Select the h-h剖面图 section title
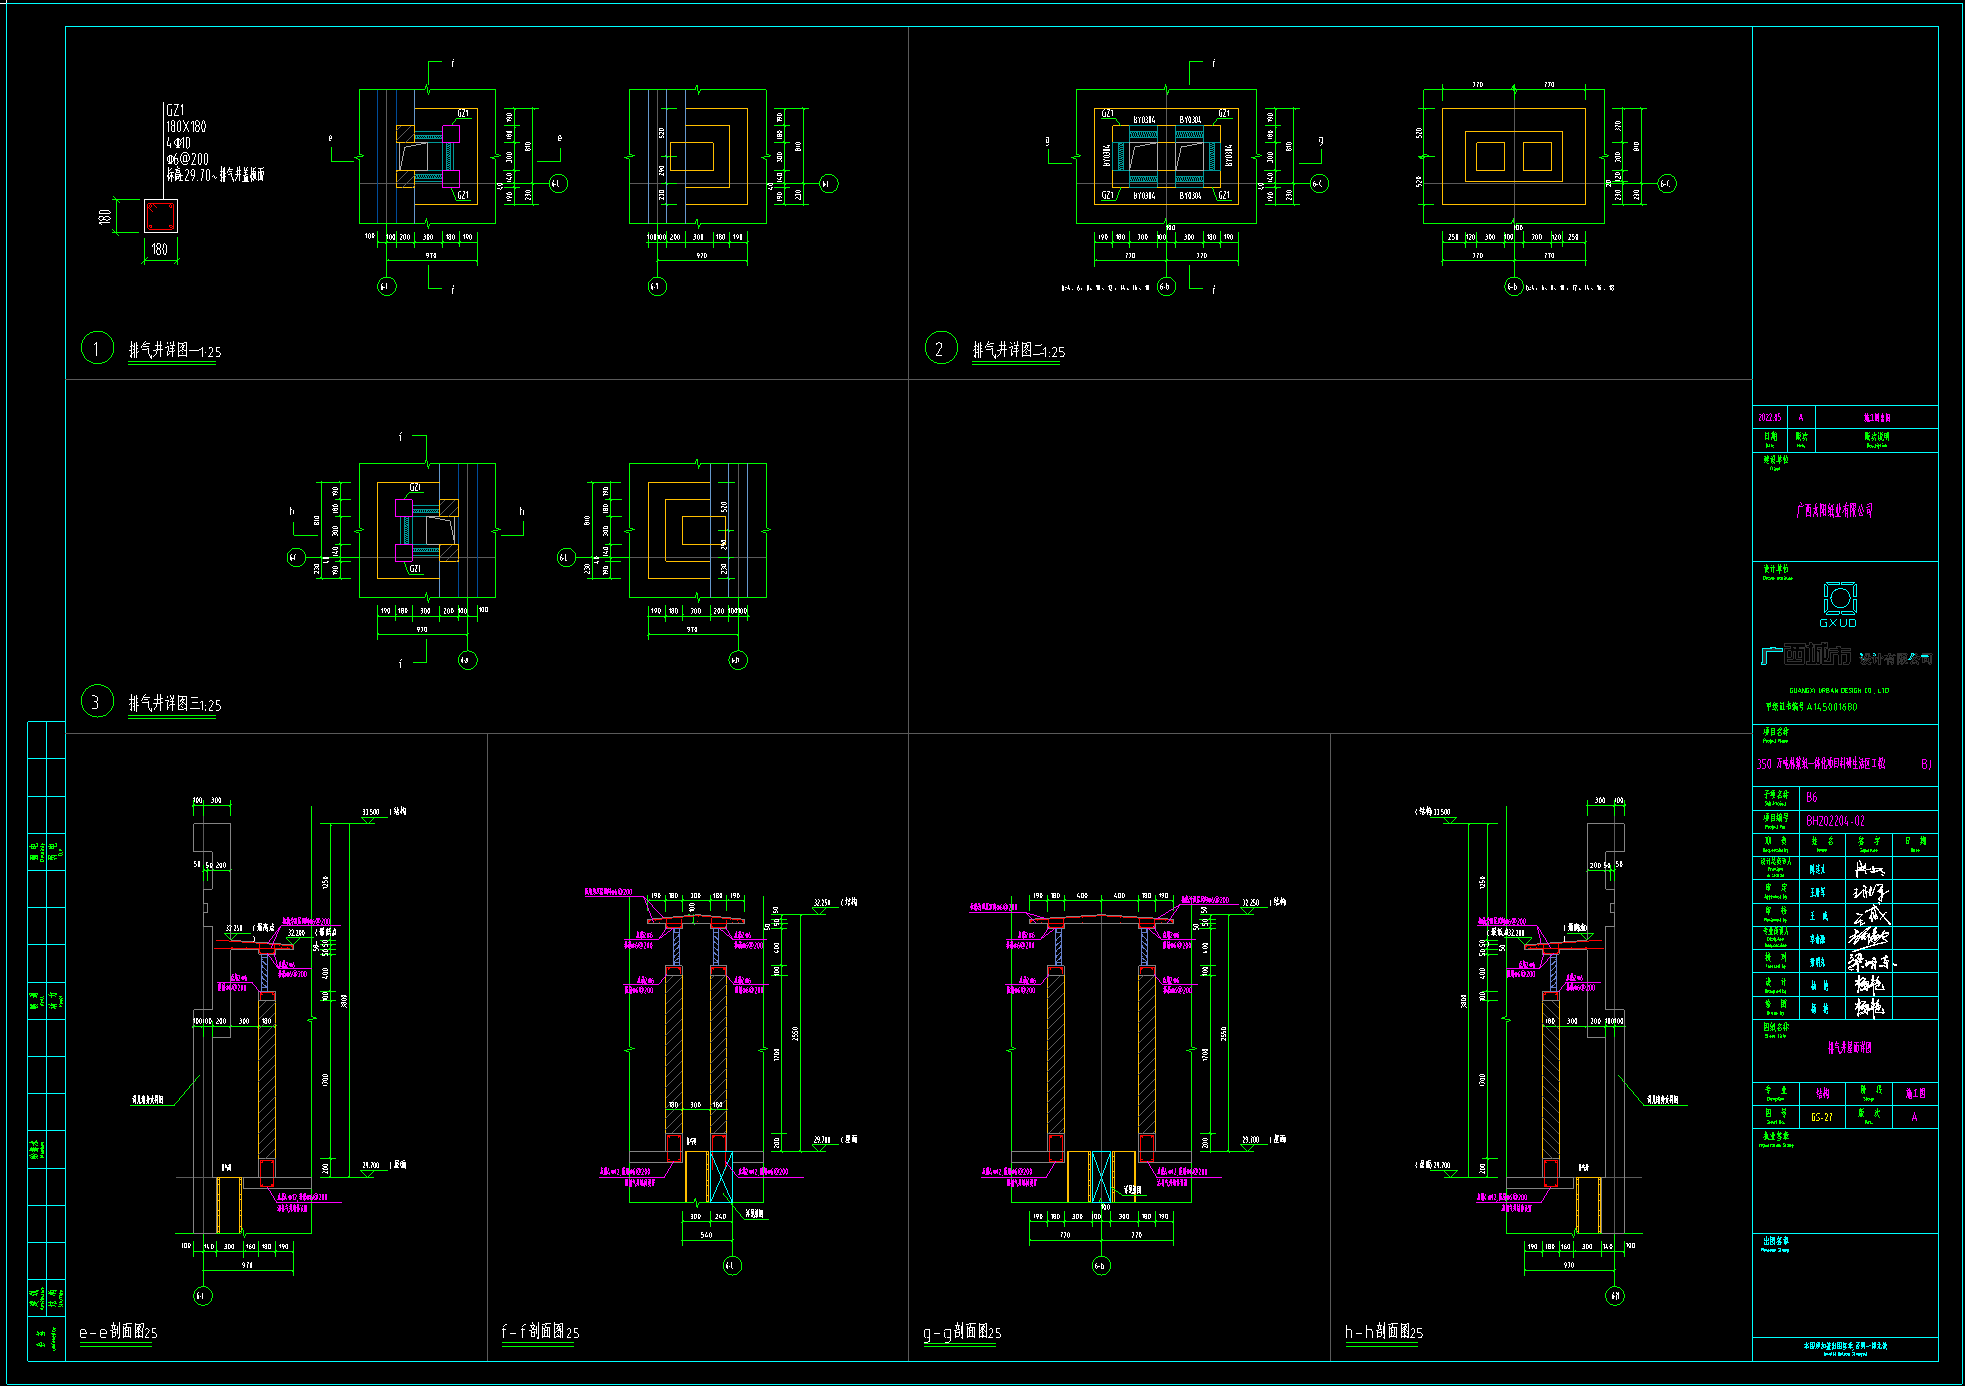The height and width of the screenshot is (1386, 1965). point(1384,1331)
